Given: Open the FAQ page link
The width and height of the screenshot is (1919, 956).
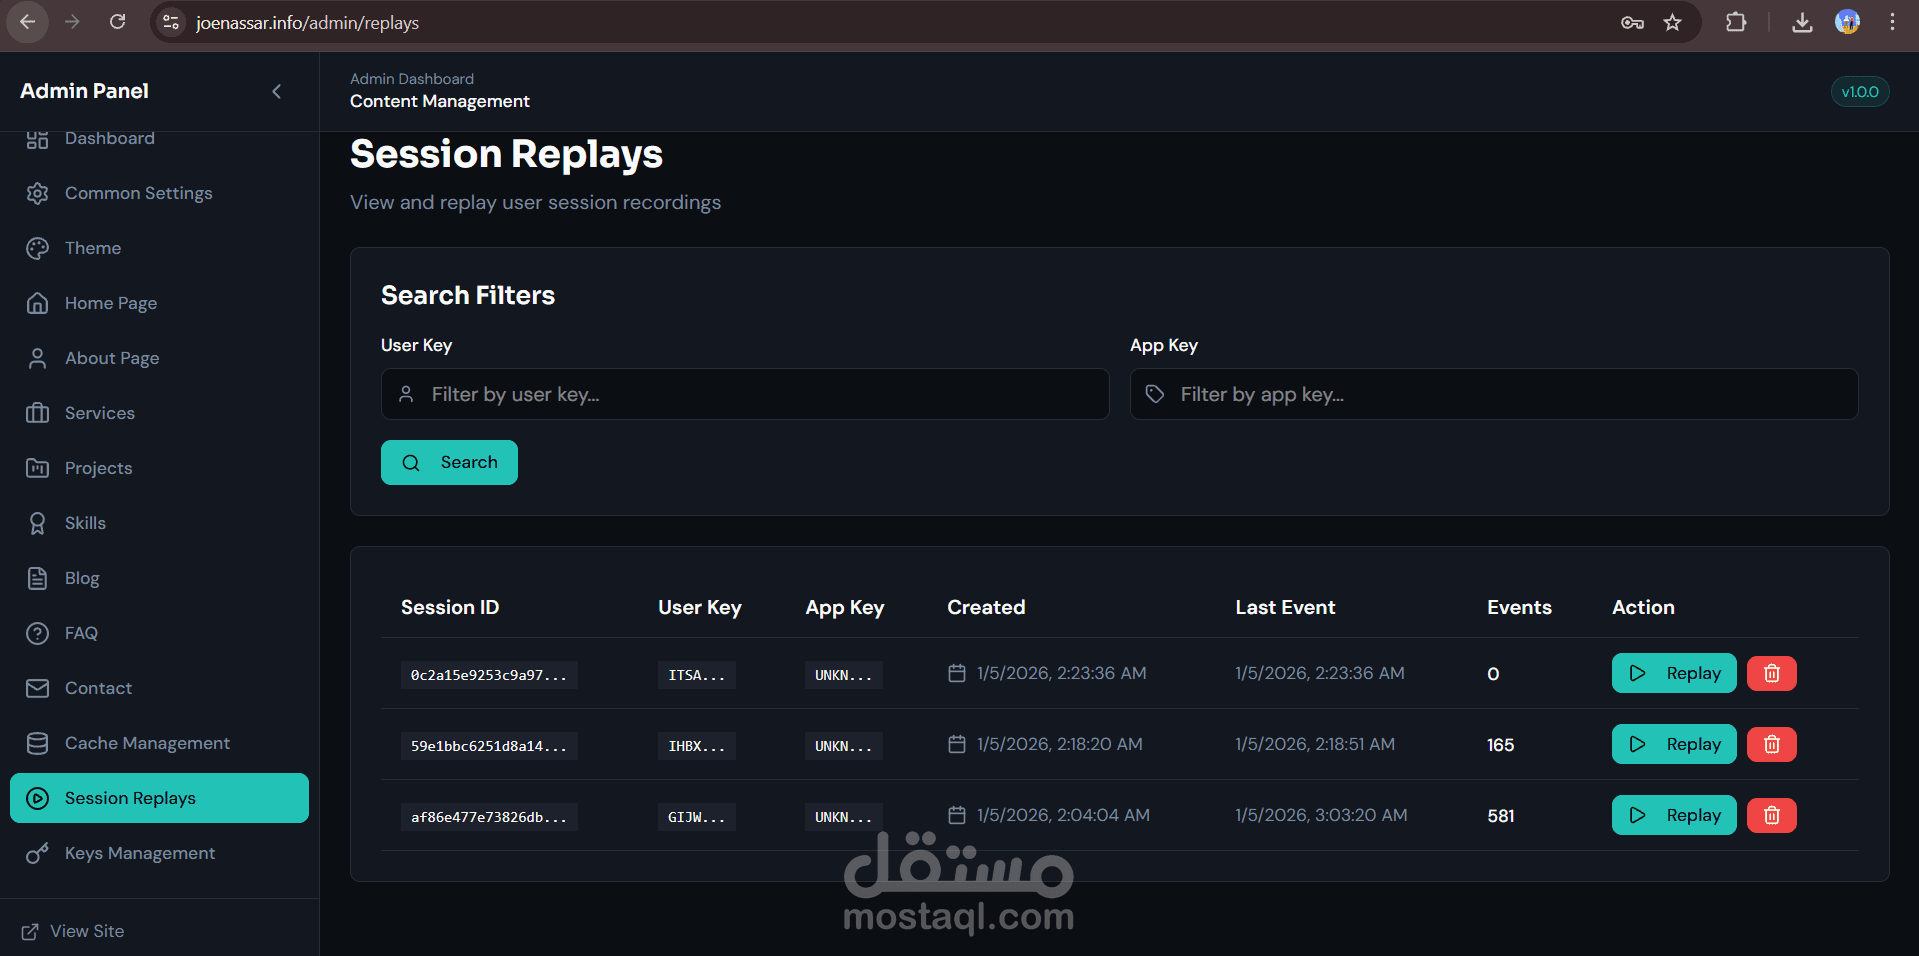Looking at the screenshot, I should (159, 633).
